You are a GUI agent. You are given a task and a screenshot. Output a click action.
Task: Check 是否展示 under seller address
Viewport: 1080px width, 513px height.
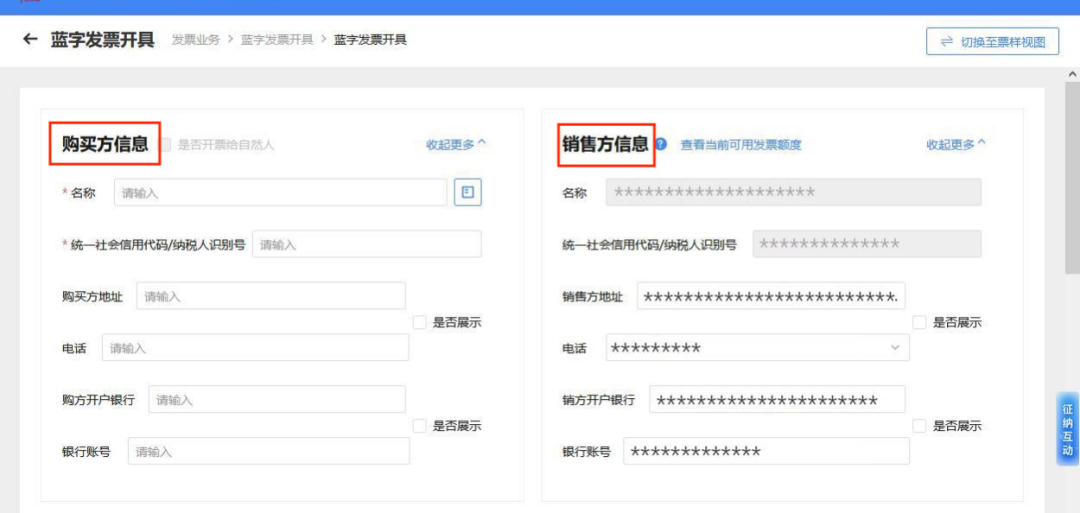point(919,322)
